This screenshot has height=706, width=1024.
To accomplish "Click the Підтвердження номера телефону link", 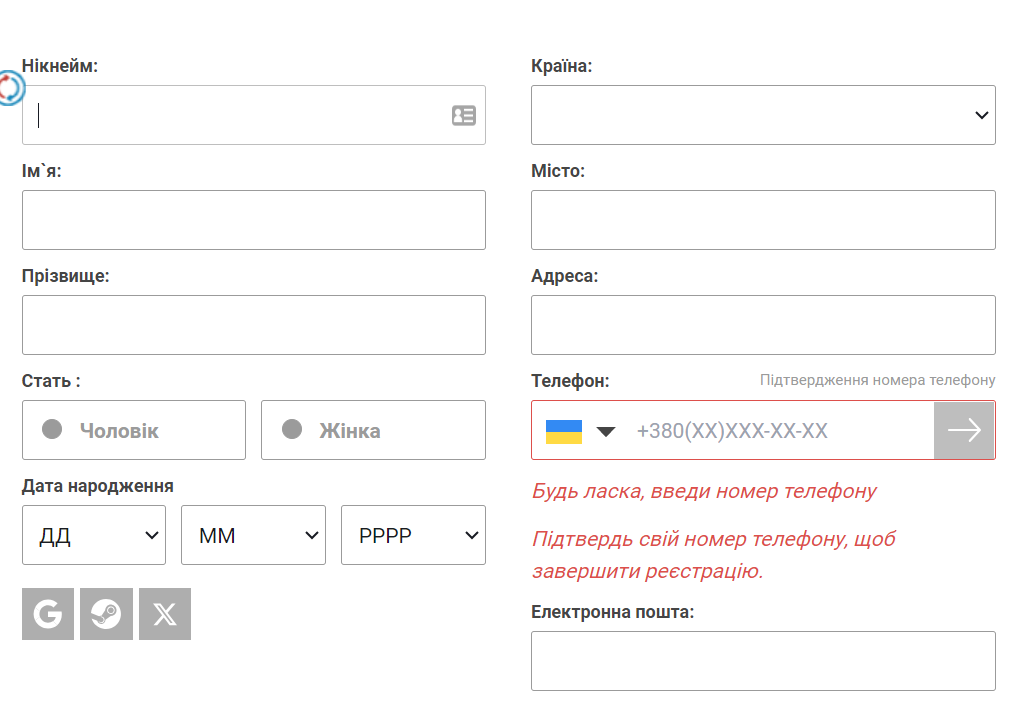I will pos(878,380).
